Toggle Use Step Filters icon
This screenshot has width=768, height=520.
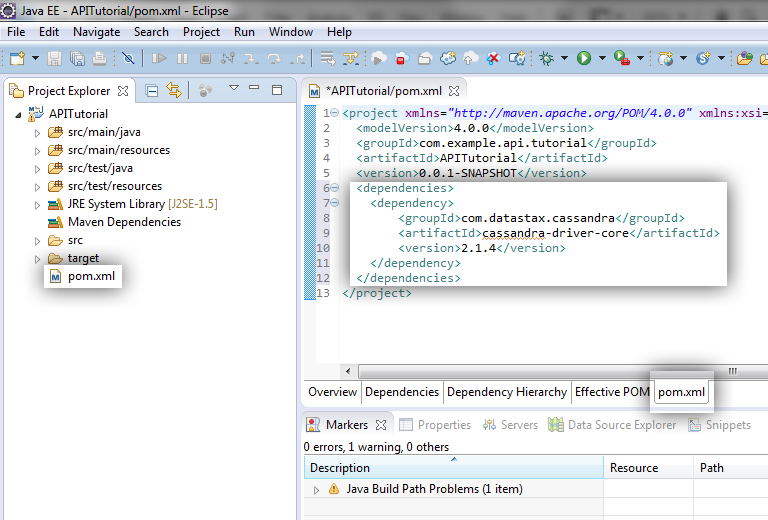click(351, 58)
